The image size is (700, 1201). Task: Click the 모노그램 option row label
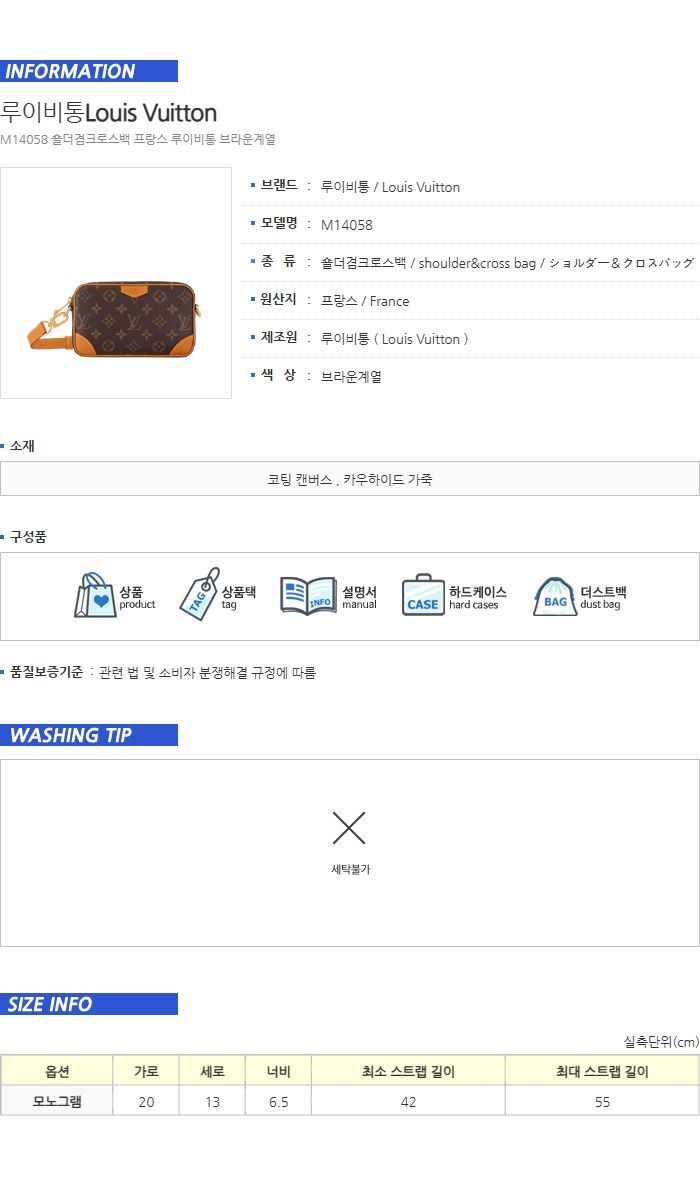click(57, 1101)
